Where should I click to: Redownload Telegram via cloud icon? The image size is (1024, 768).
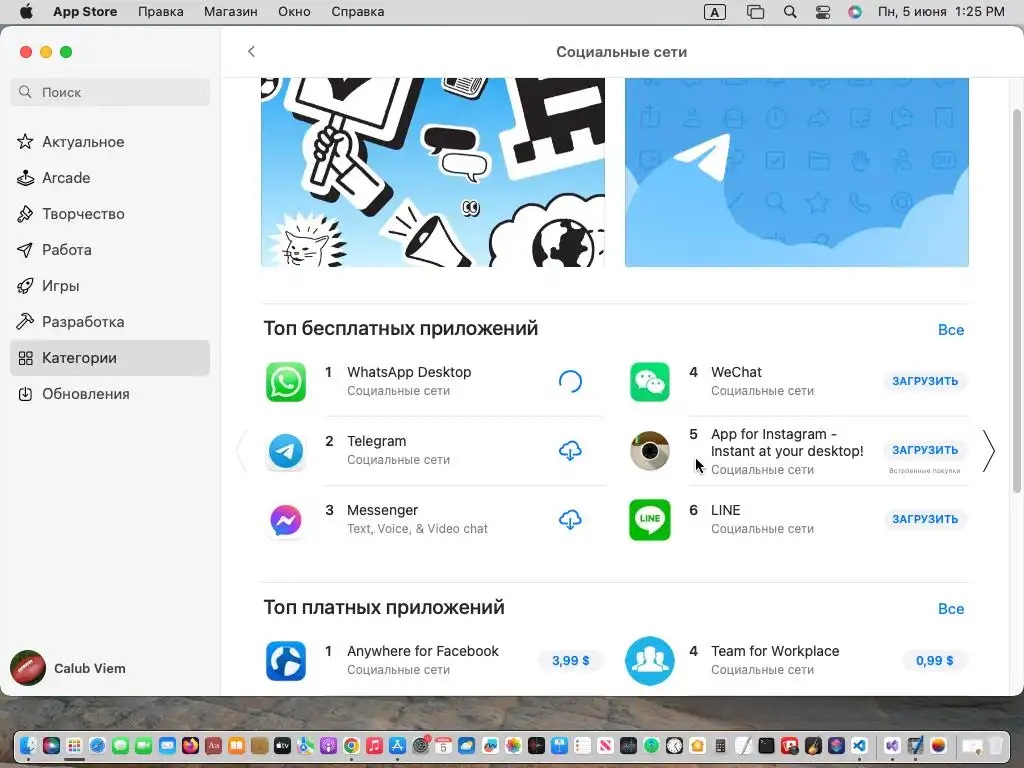tap(570, 451)
